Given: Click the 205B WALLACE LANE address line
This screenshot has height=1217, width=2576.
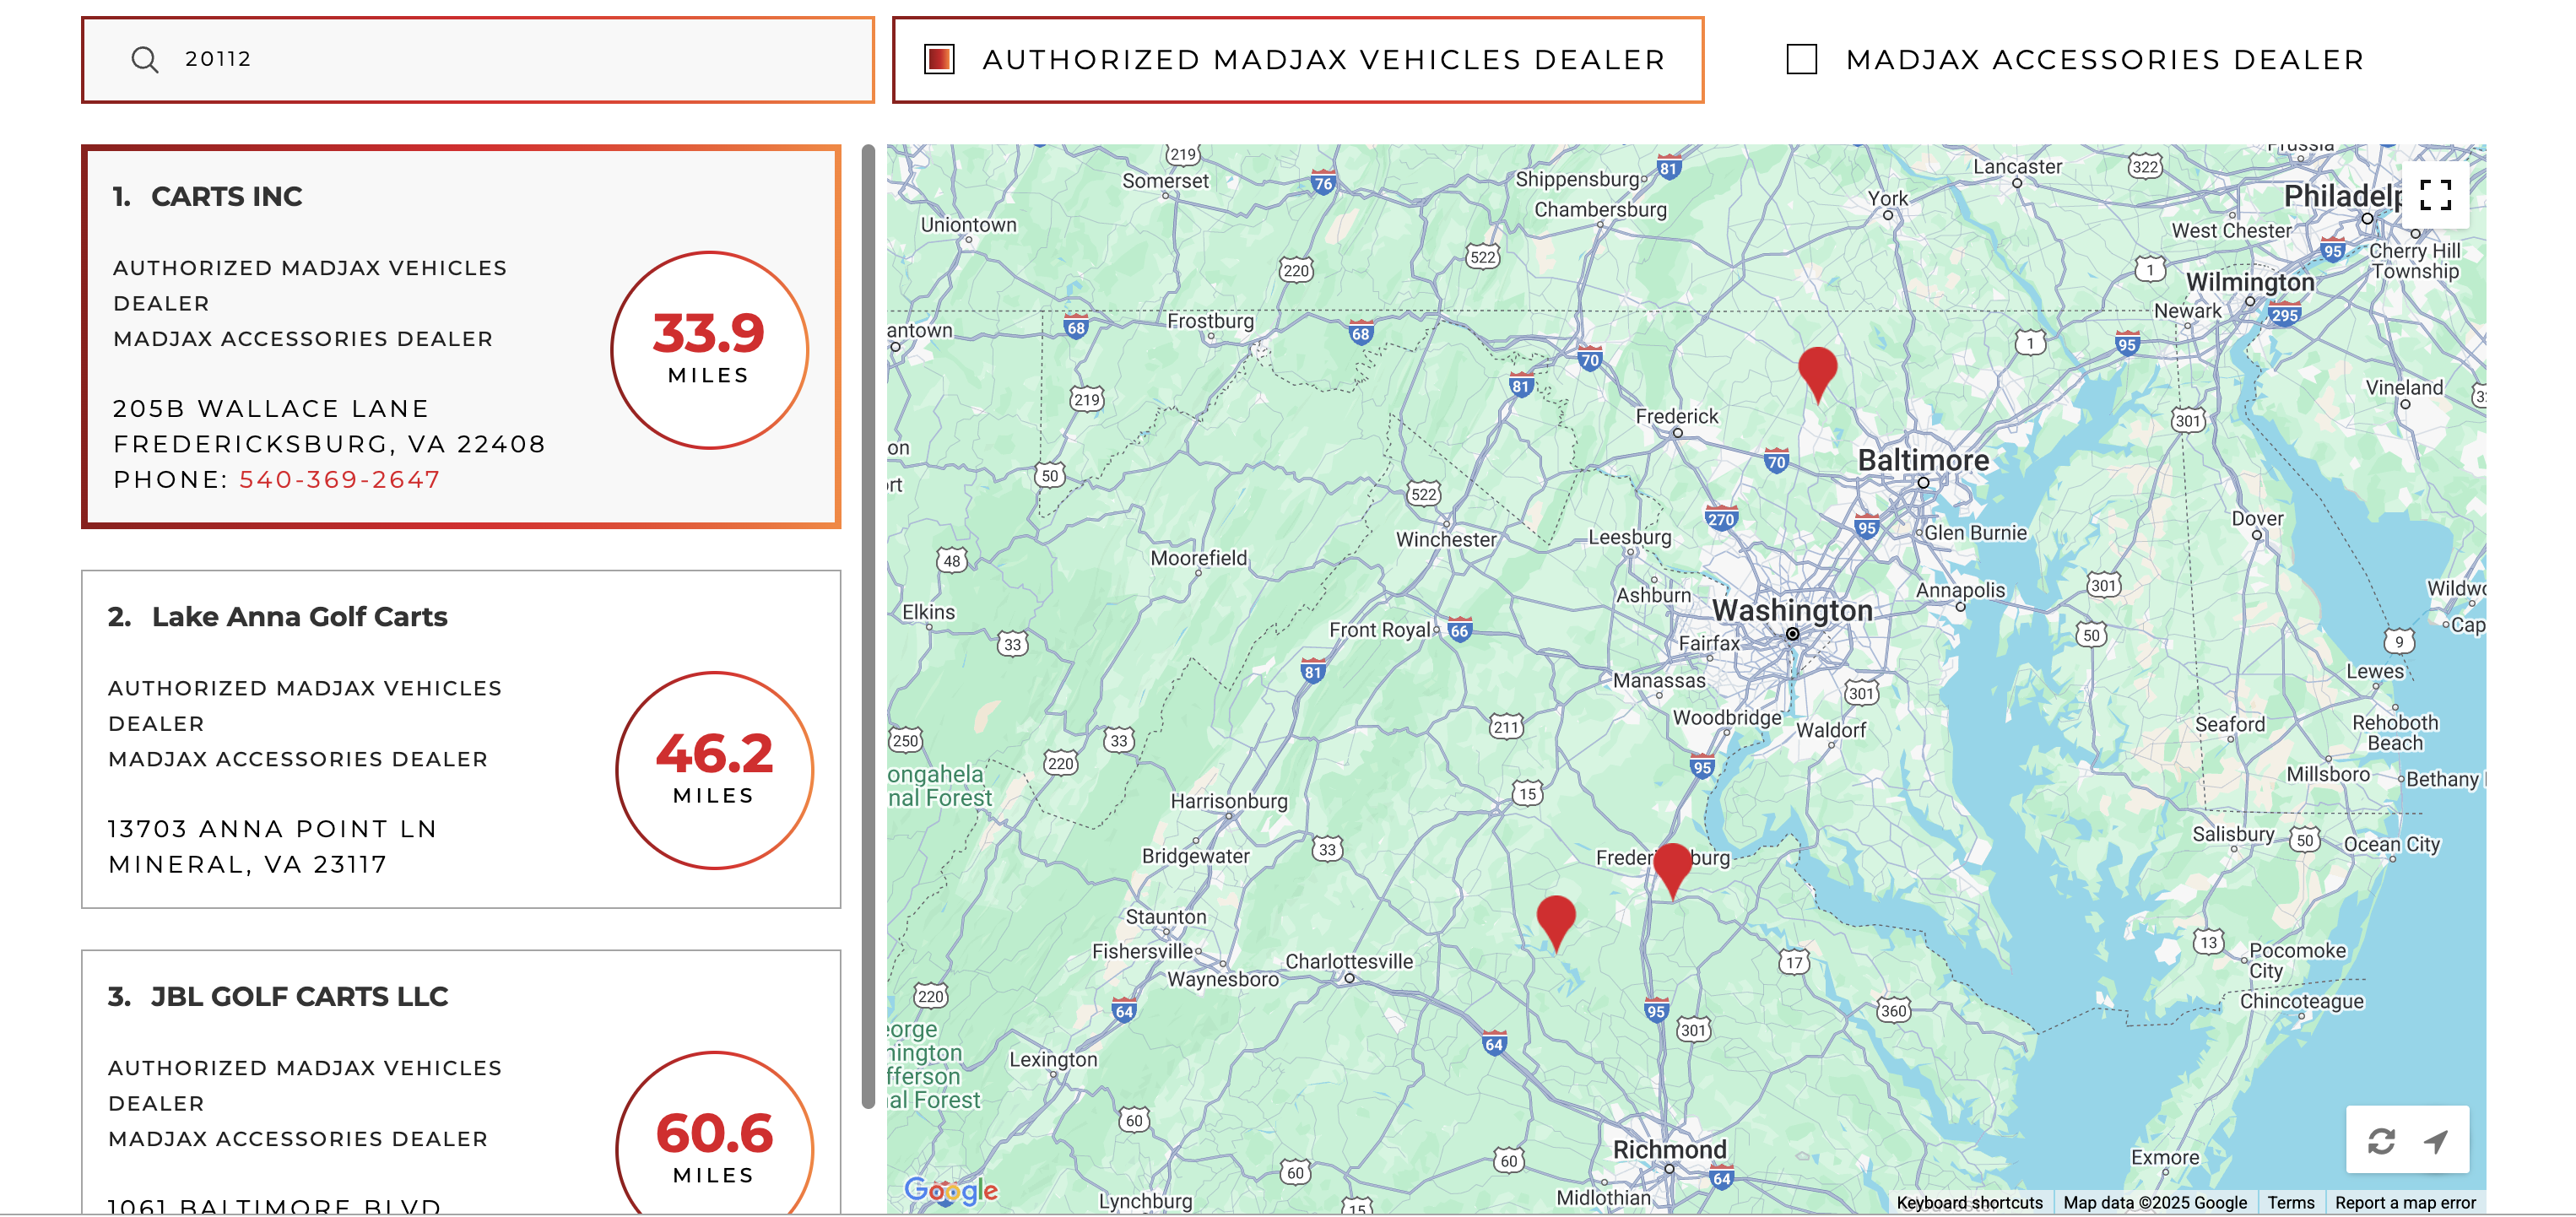Looking at the screenshot, I should click(271, 408).
